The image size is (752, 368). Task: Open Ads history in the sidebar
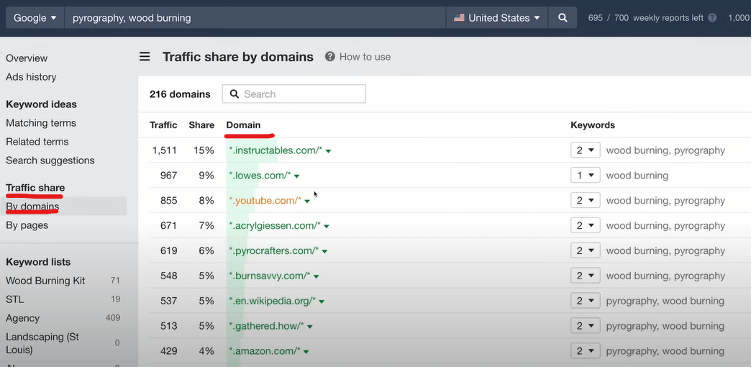pyautogui.click(x=31, y=77)
